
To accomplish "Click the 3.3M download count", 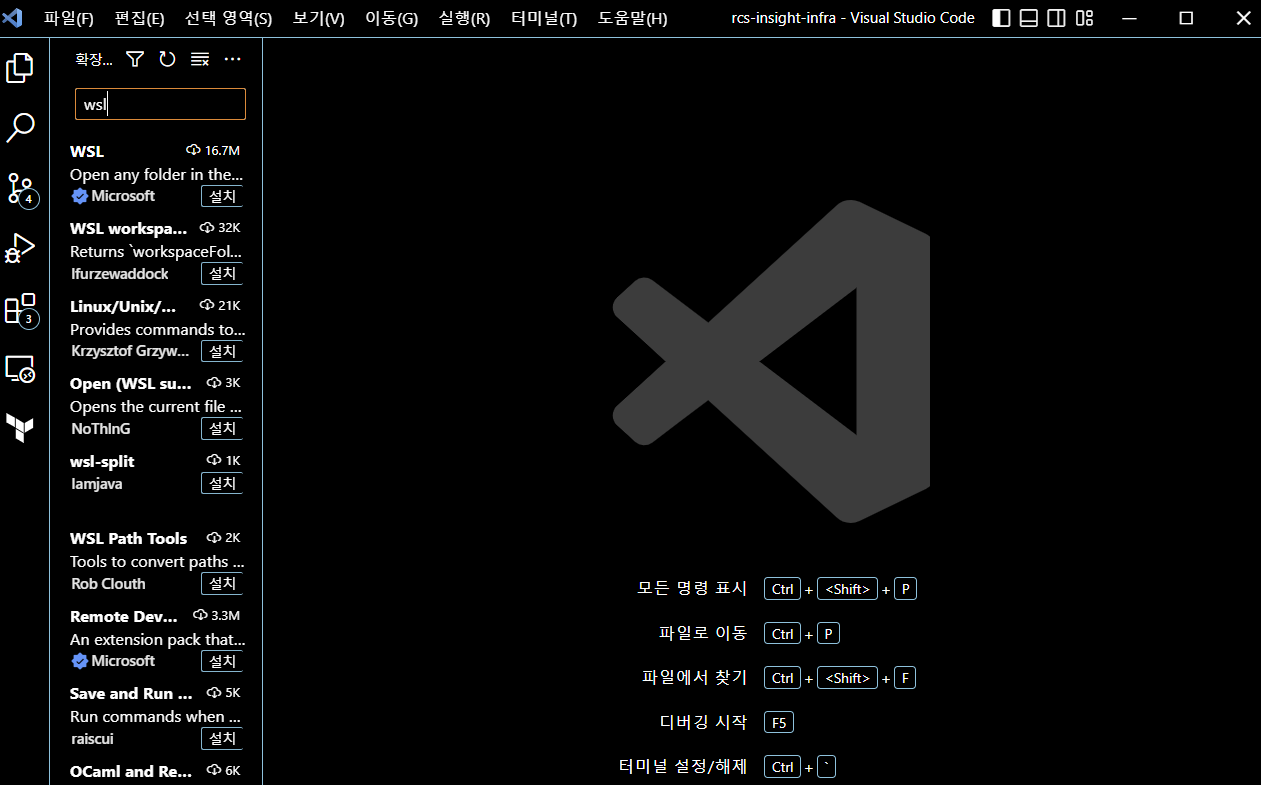I will tap(217, 615).
